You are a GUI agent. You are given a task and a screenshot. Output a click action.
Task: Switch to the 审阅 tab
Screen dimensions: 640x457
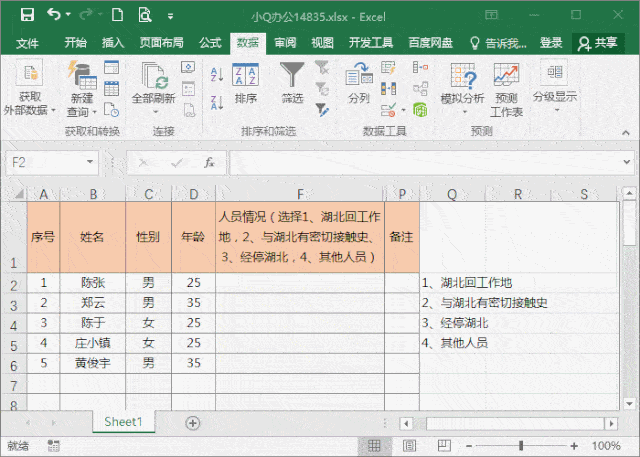[x=285, y=42]
